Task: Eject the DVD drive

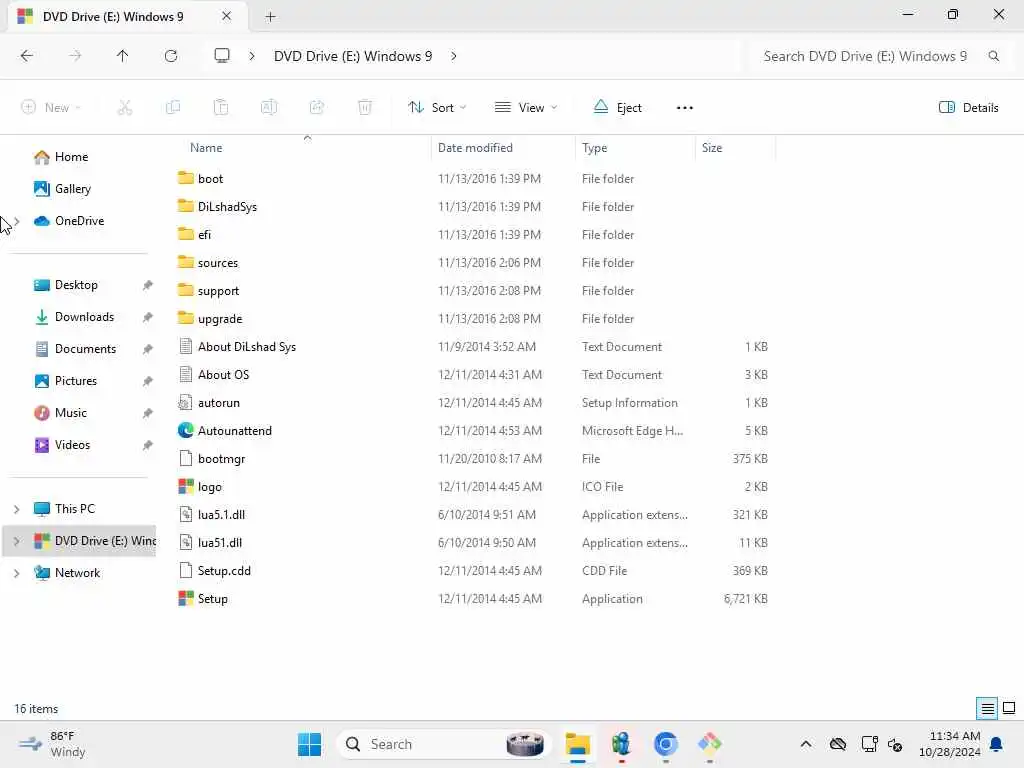Action: click(x=617, y=107)
